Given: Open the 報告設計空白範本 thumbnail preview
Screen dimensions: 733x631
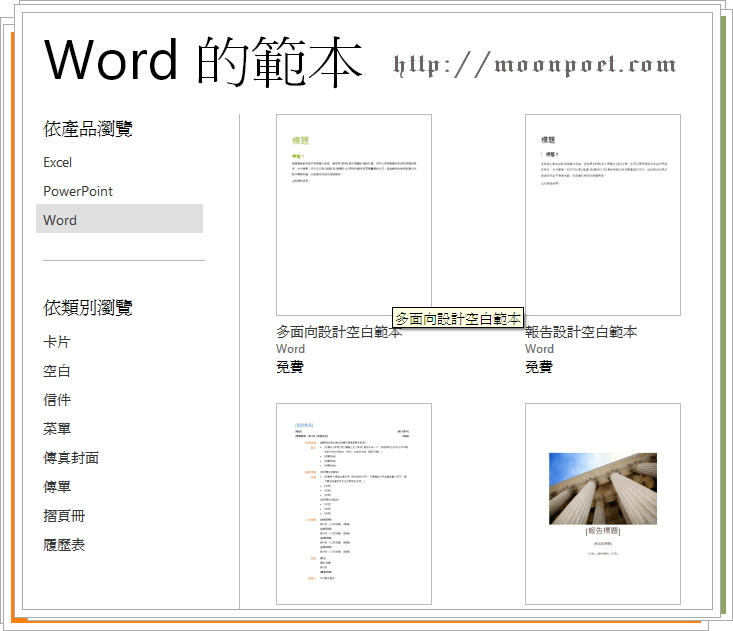Looking at the screenshot, I should (603, 215).
